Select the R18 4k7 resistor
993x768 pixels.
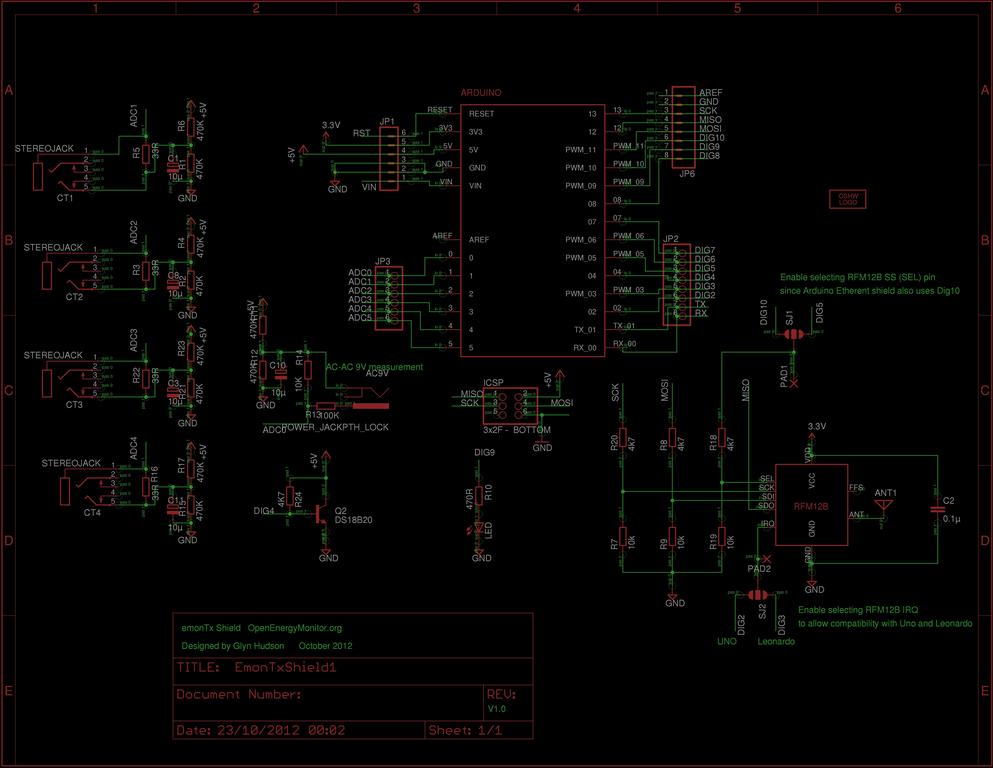tap(721, 438)
